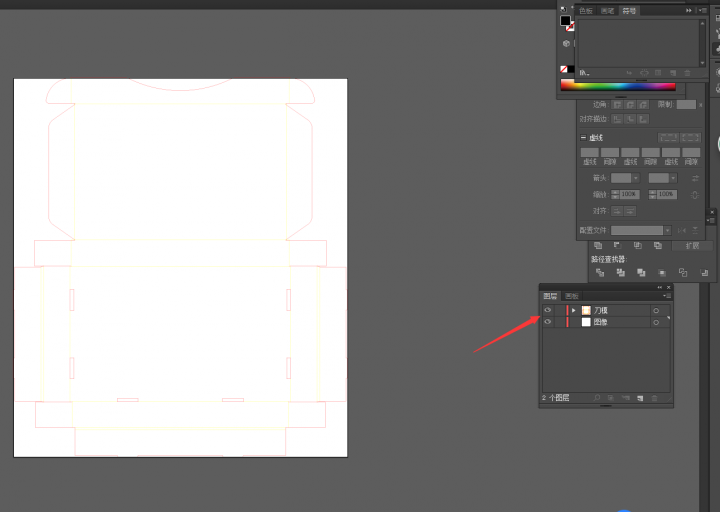Click the symbol libraries menu icon
Image resolution: width=720 pixels, height=512 pixels.
(585, 73)
